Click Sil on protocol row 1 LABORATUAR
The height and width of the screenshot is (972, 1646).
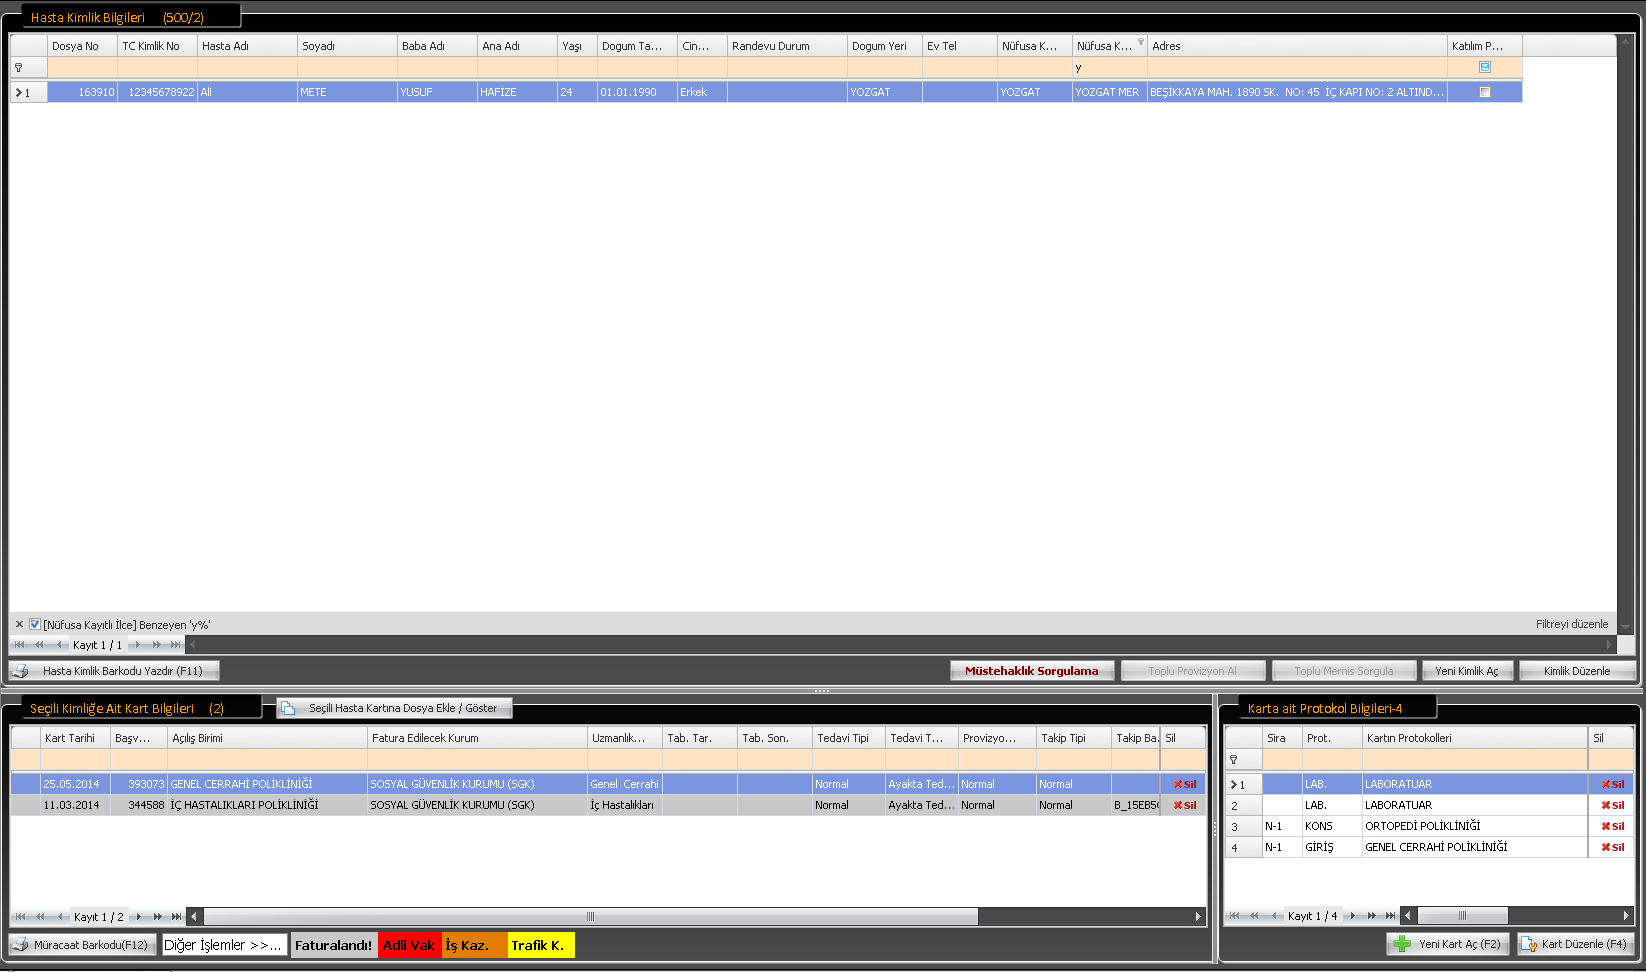point(1612,784)
